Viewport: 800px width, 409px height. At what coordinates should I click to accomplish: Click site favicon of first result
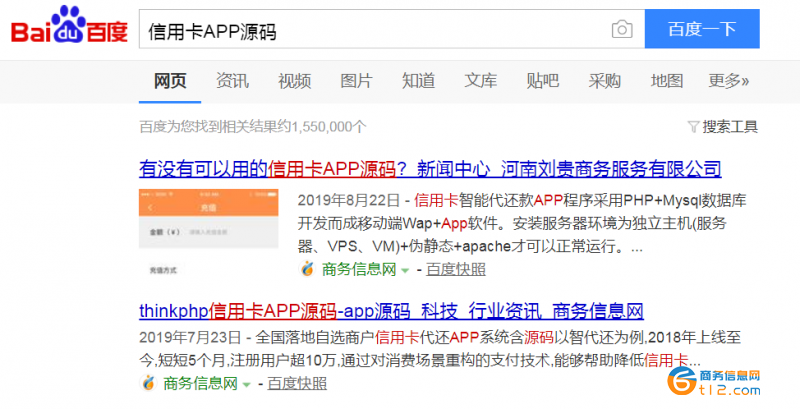(x=307, y=269)
